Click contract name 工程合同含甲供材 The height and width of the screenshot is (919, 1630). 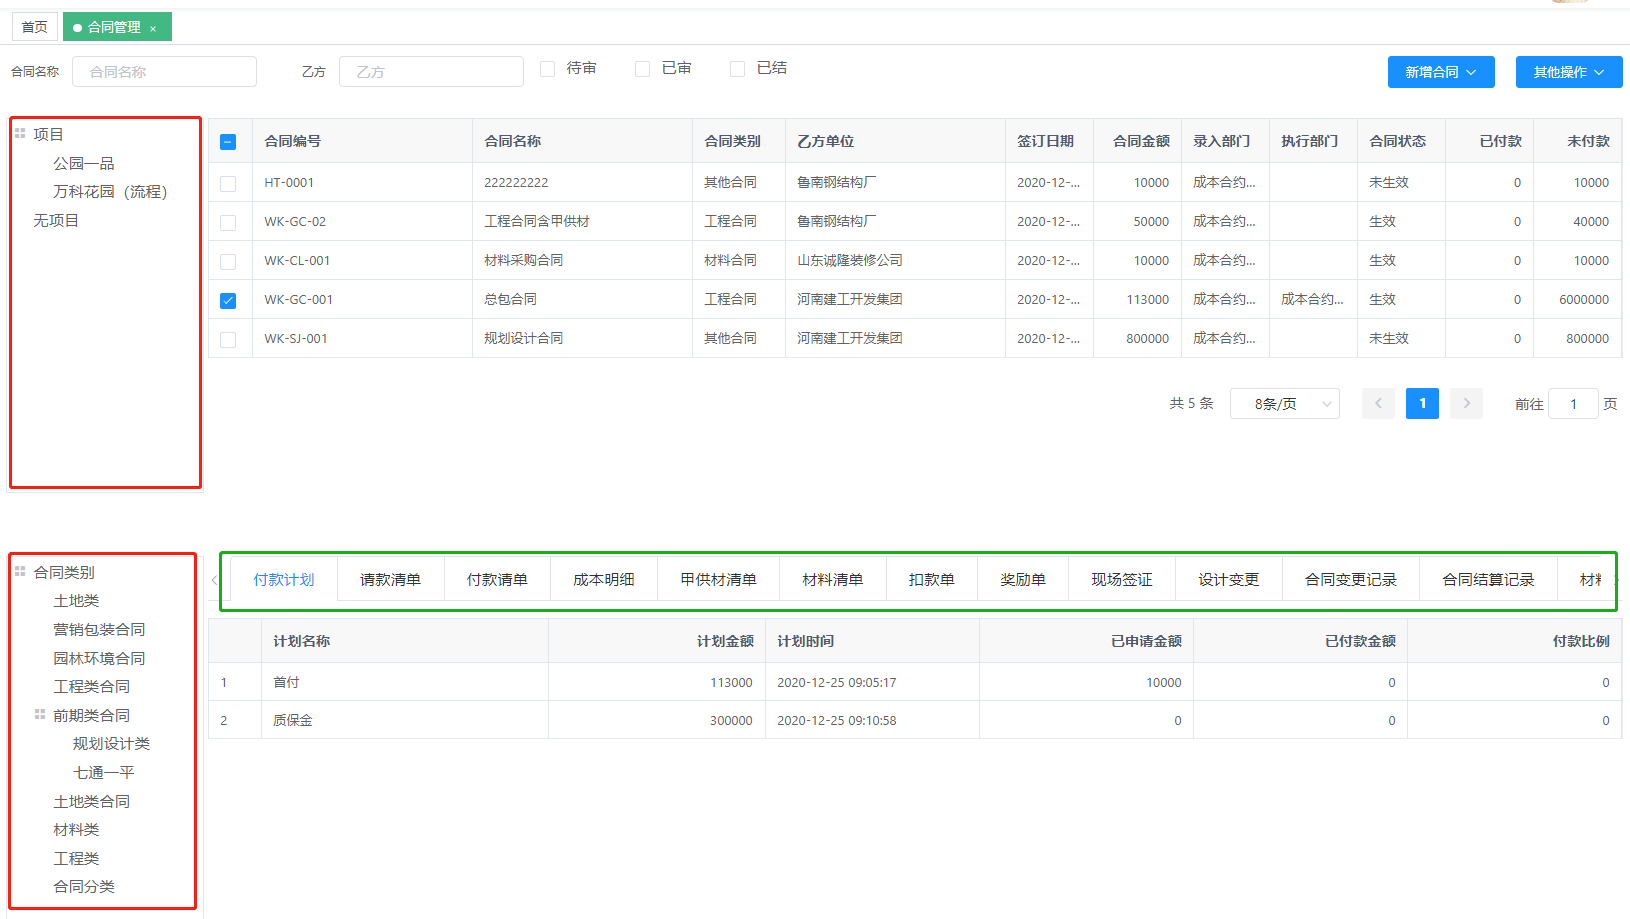(x=537, y=222)
